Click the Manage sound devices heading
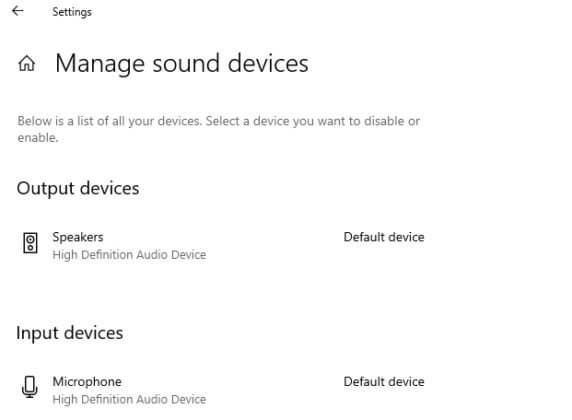The width and height of the screenshot is (572, 420). pyautogui.click(x=182, y=64)
